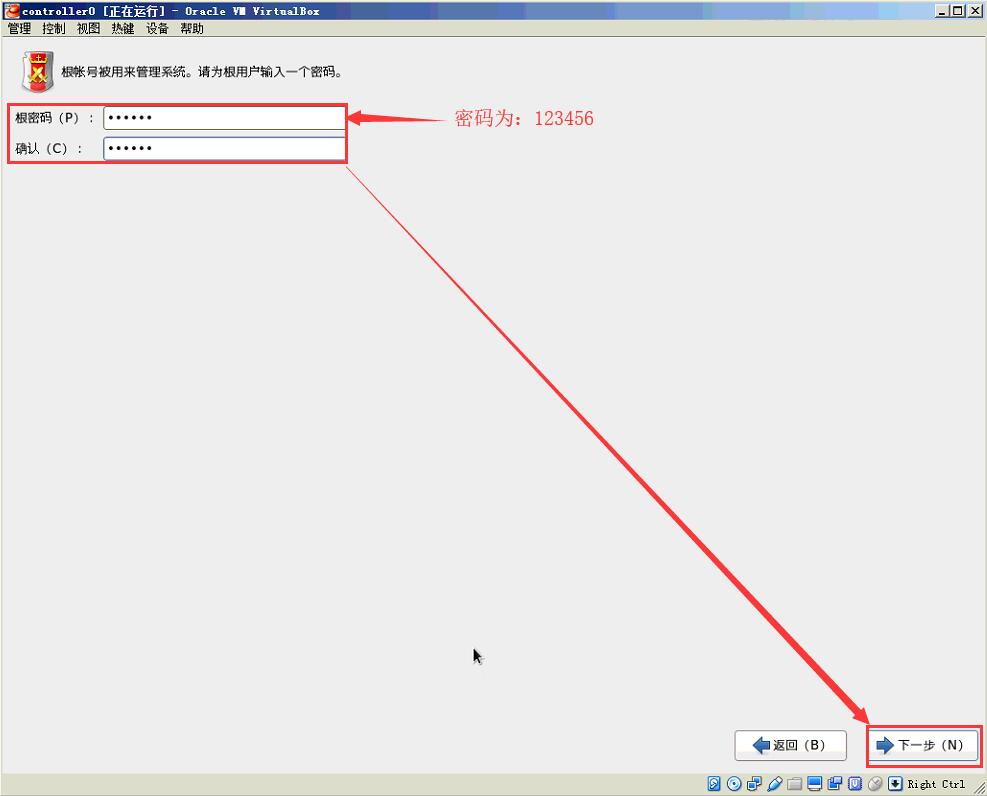Click the 根密码 (P) label

tap(54, 118)
